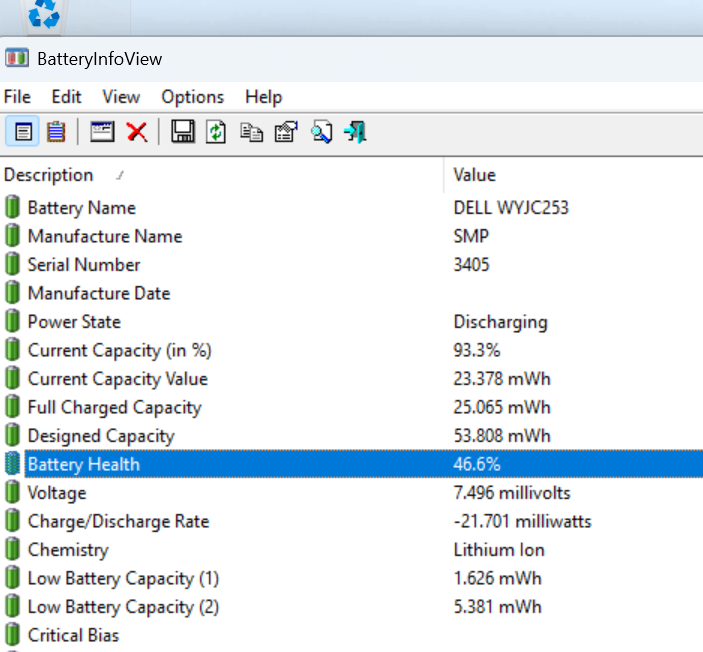Click the 93.3% capacity value
Viewport: 703px width, 652px height.
click(477, 350)
